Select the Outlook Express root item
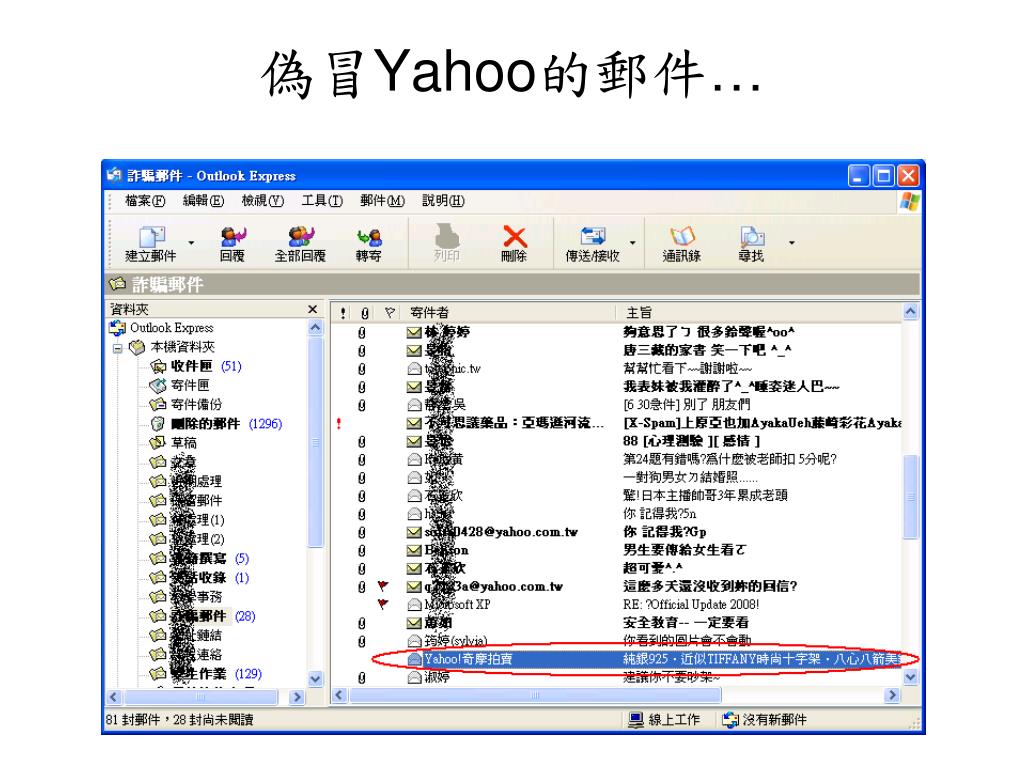Viewport: 1024px width, 768px height. tap(162, 328)
